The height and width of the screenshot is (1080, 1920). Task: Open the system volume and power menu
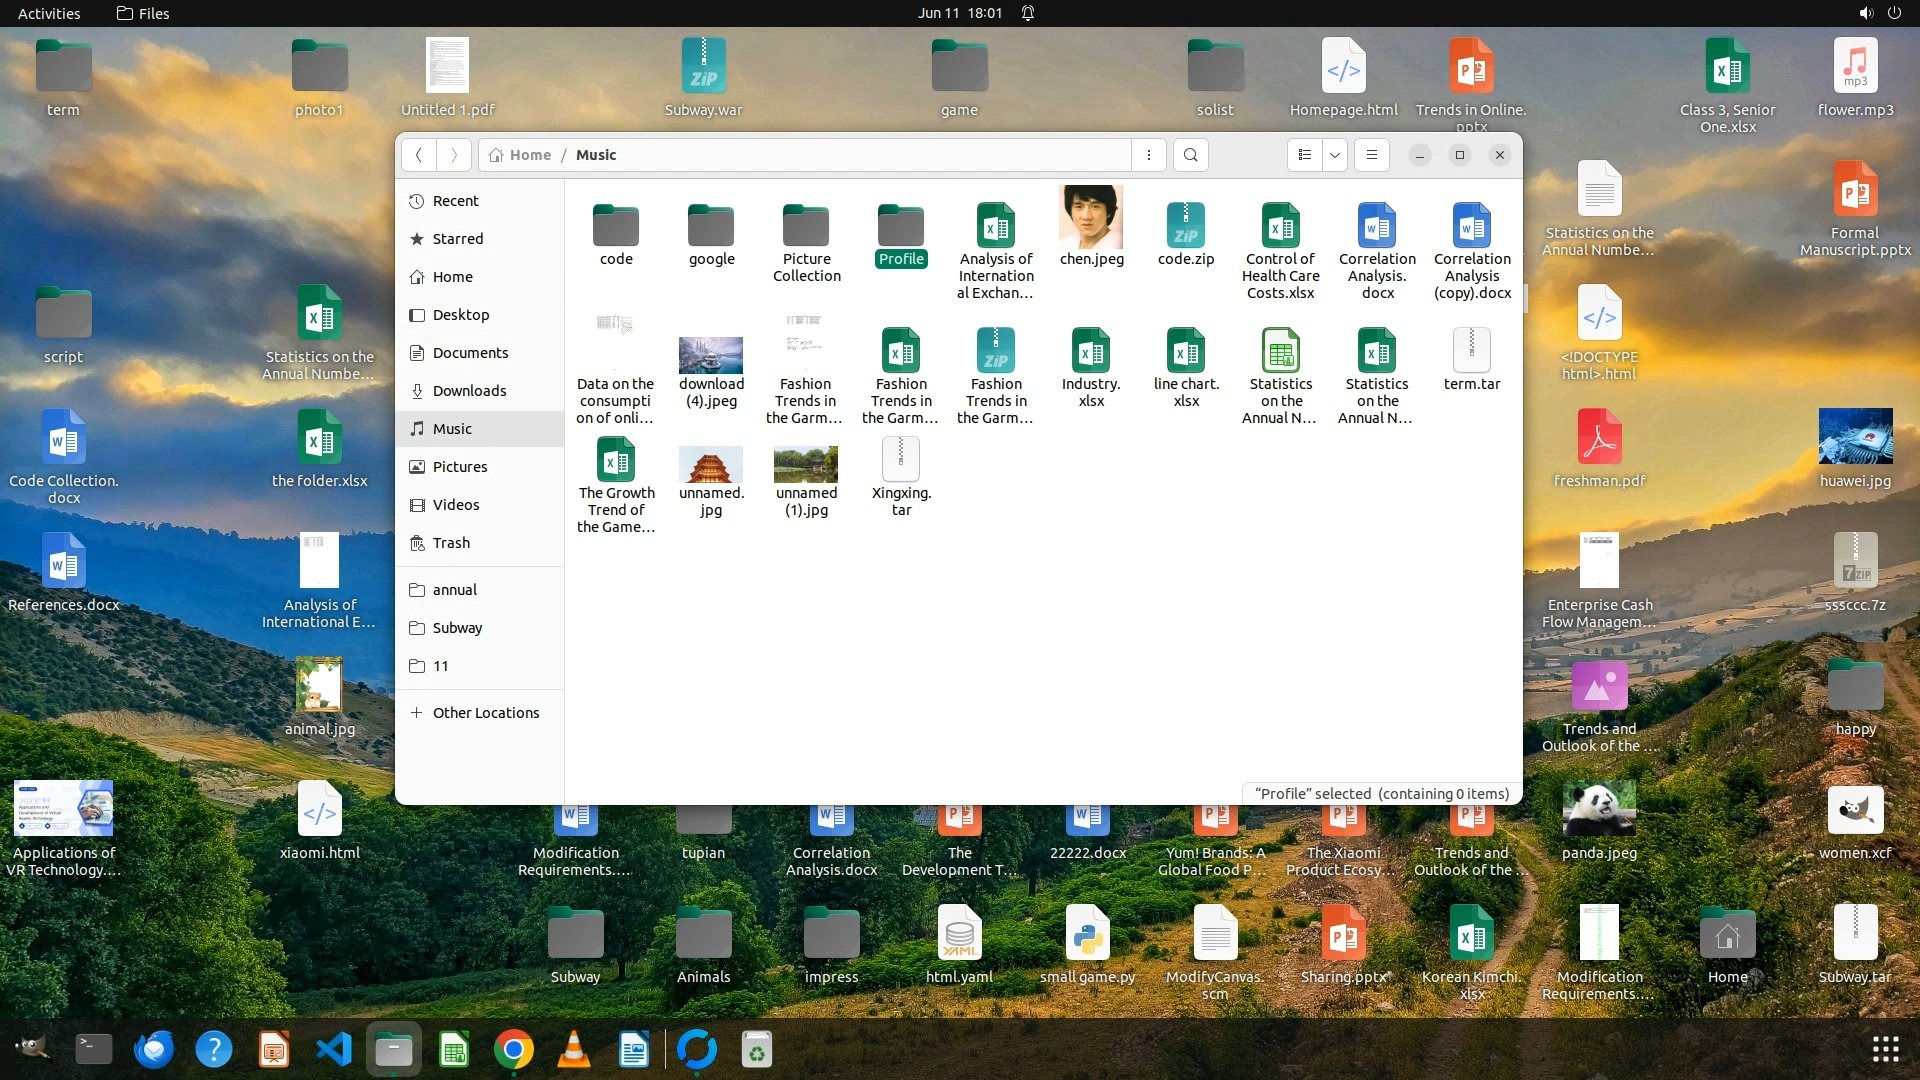(x=1879, y=13)
